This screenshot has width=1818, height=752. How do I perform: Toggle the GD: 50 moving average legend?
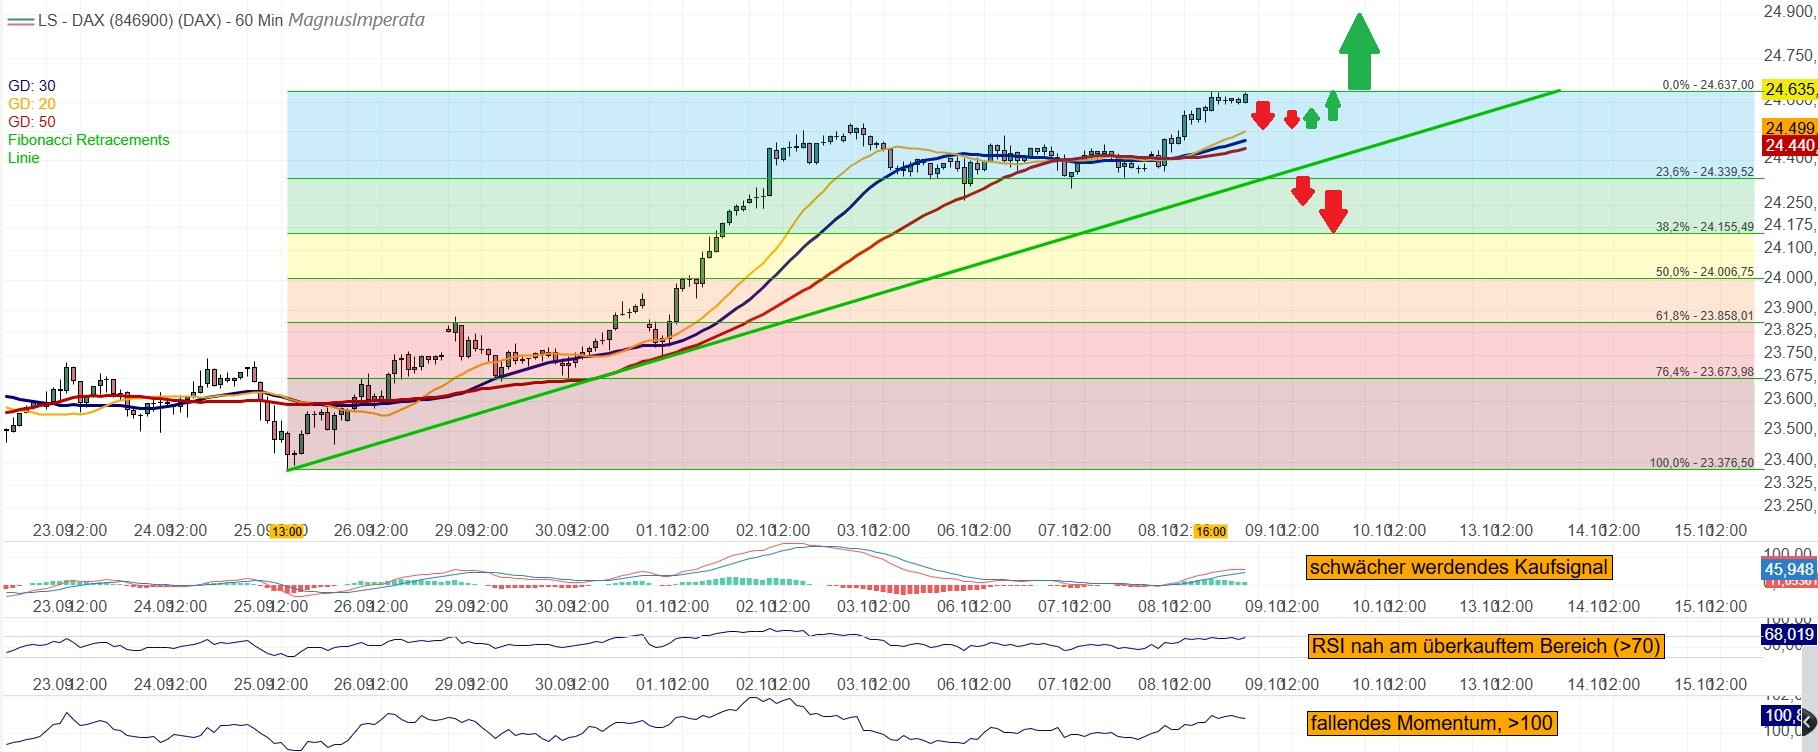[x=32, y=122]
